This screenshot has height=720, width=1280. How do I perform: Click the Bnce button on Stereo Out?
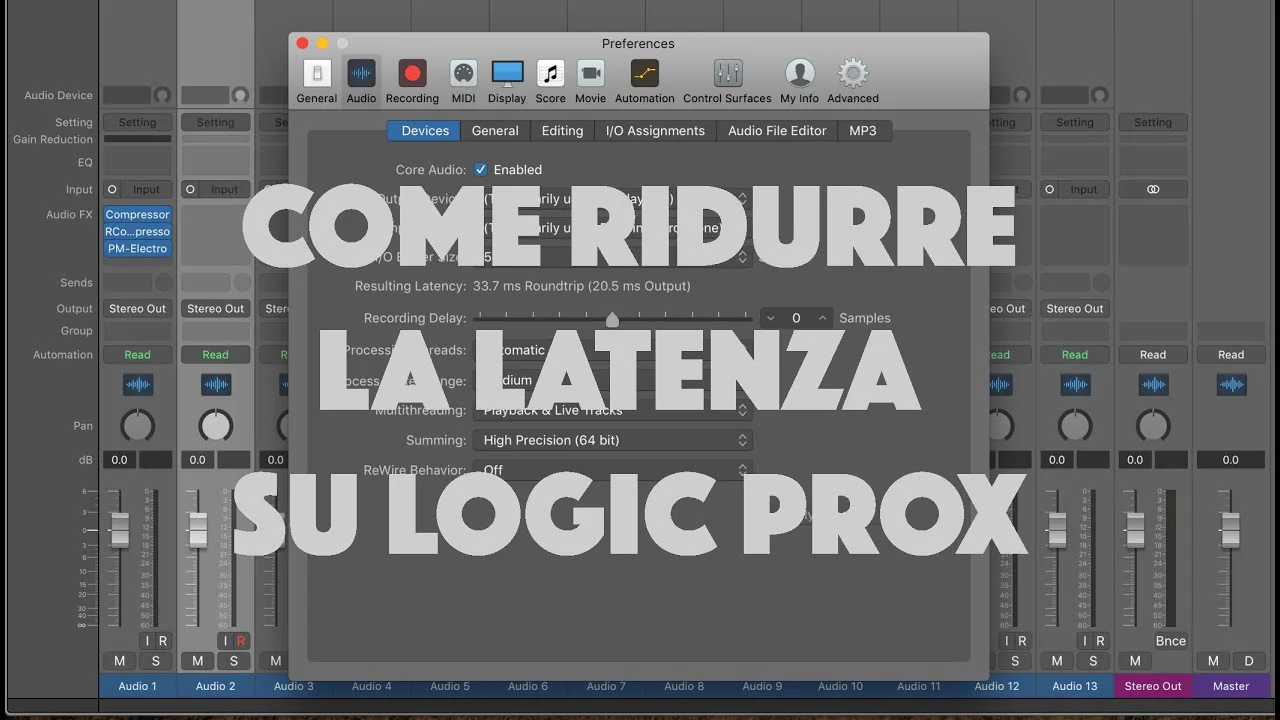(1170, 641)
